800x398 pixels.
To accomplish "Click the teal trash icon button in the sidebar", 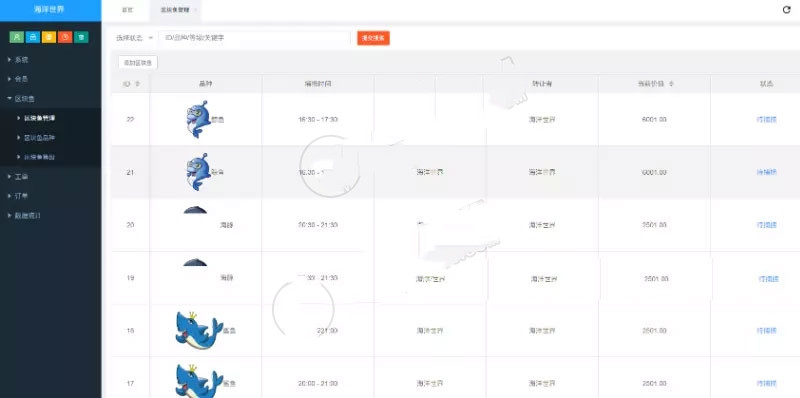I will click(81, 37).
